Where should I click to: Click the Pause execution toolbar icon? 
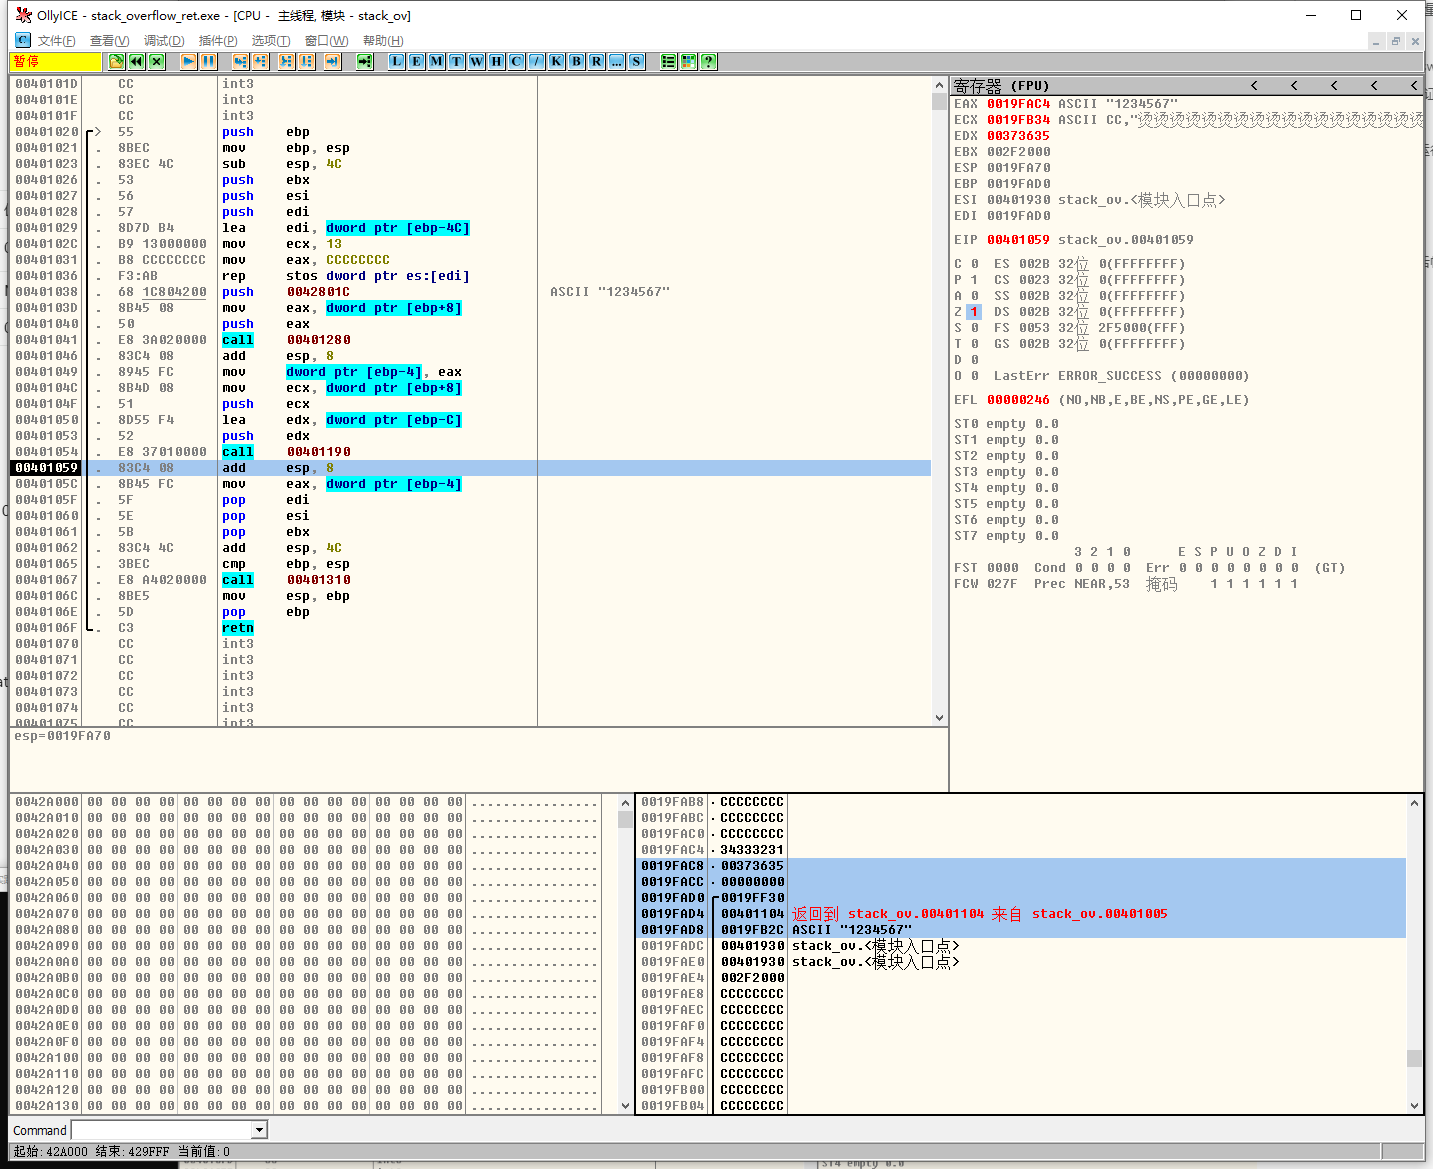pyautogui.click(x=208, y=62)
